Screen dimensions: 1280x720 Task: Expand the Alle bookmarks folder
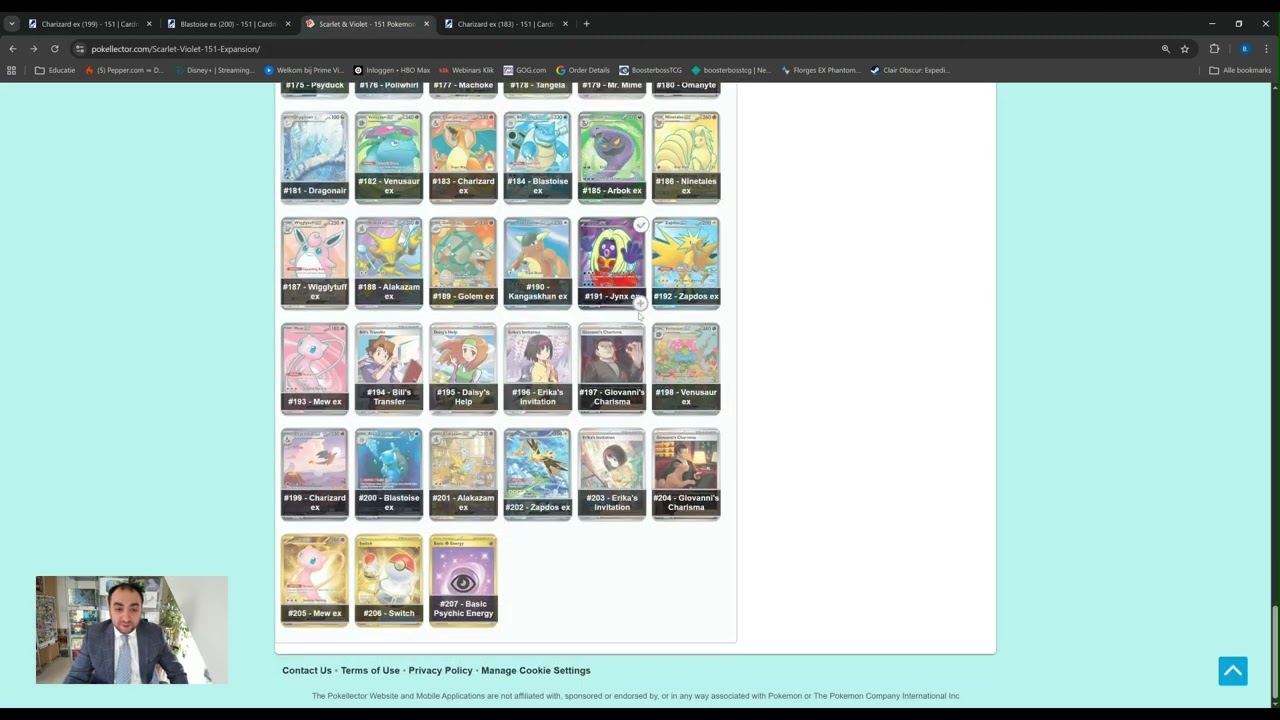1240,70
